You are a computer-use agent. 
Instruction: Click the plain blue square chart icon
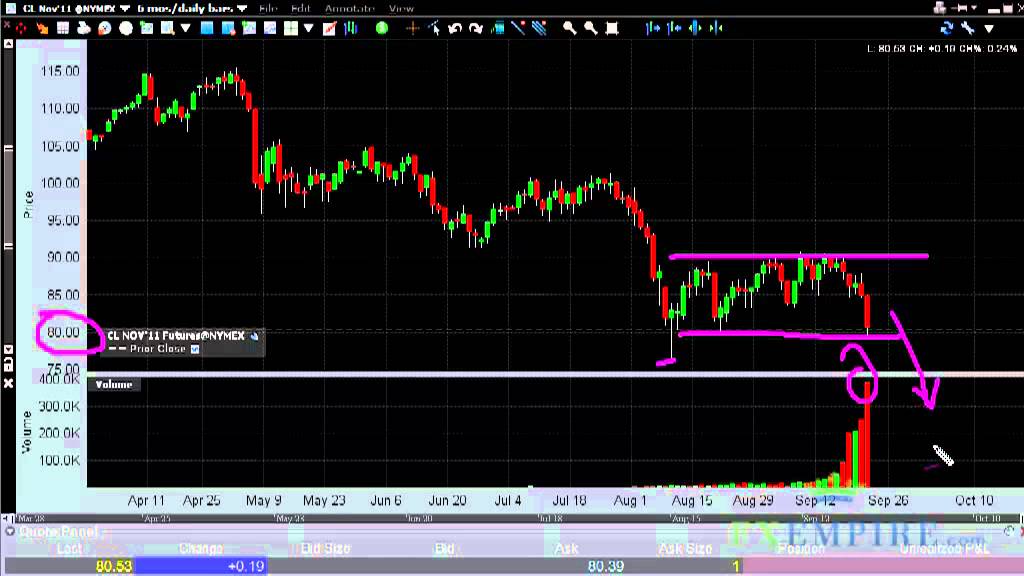tap(207, 28)
